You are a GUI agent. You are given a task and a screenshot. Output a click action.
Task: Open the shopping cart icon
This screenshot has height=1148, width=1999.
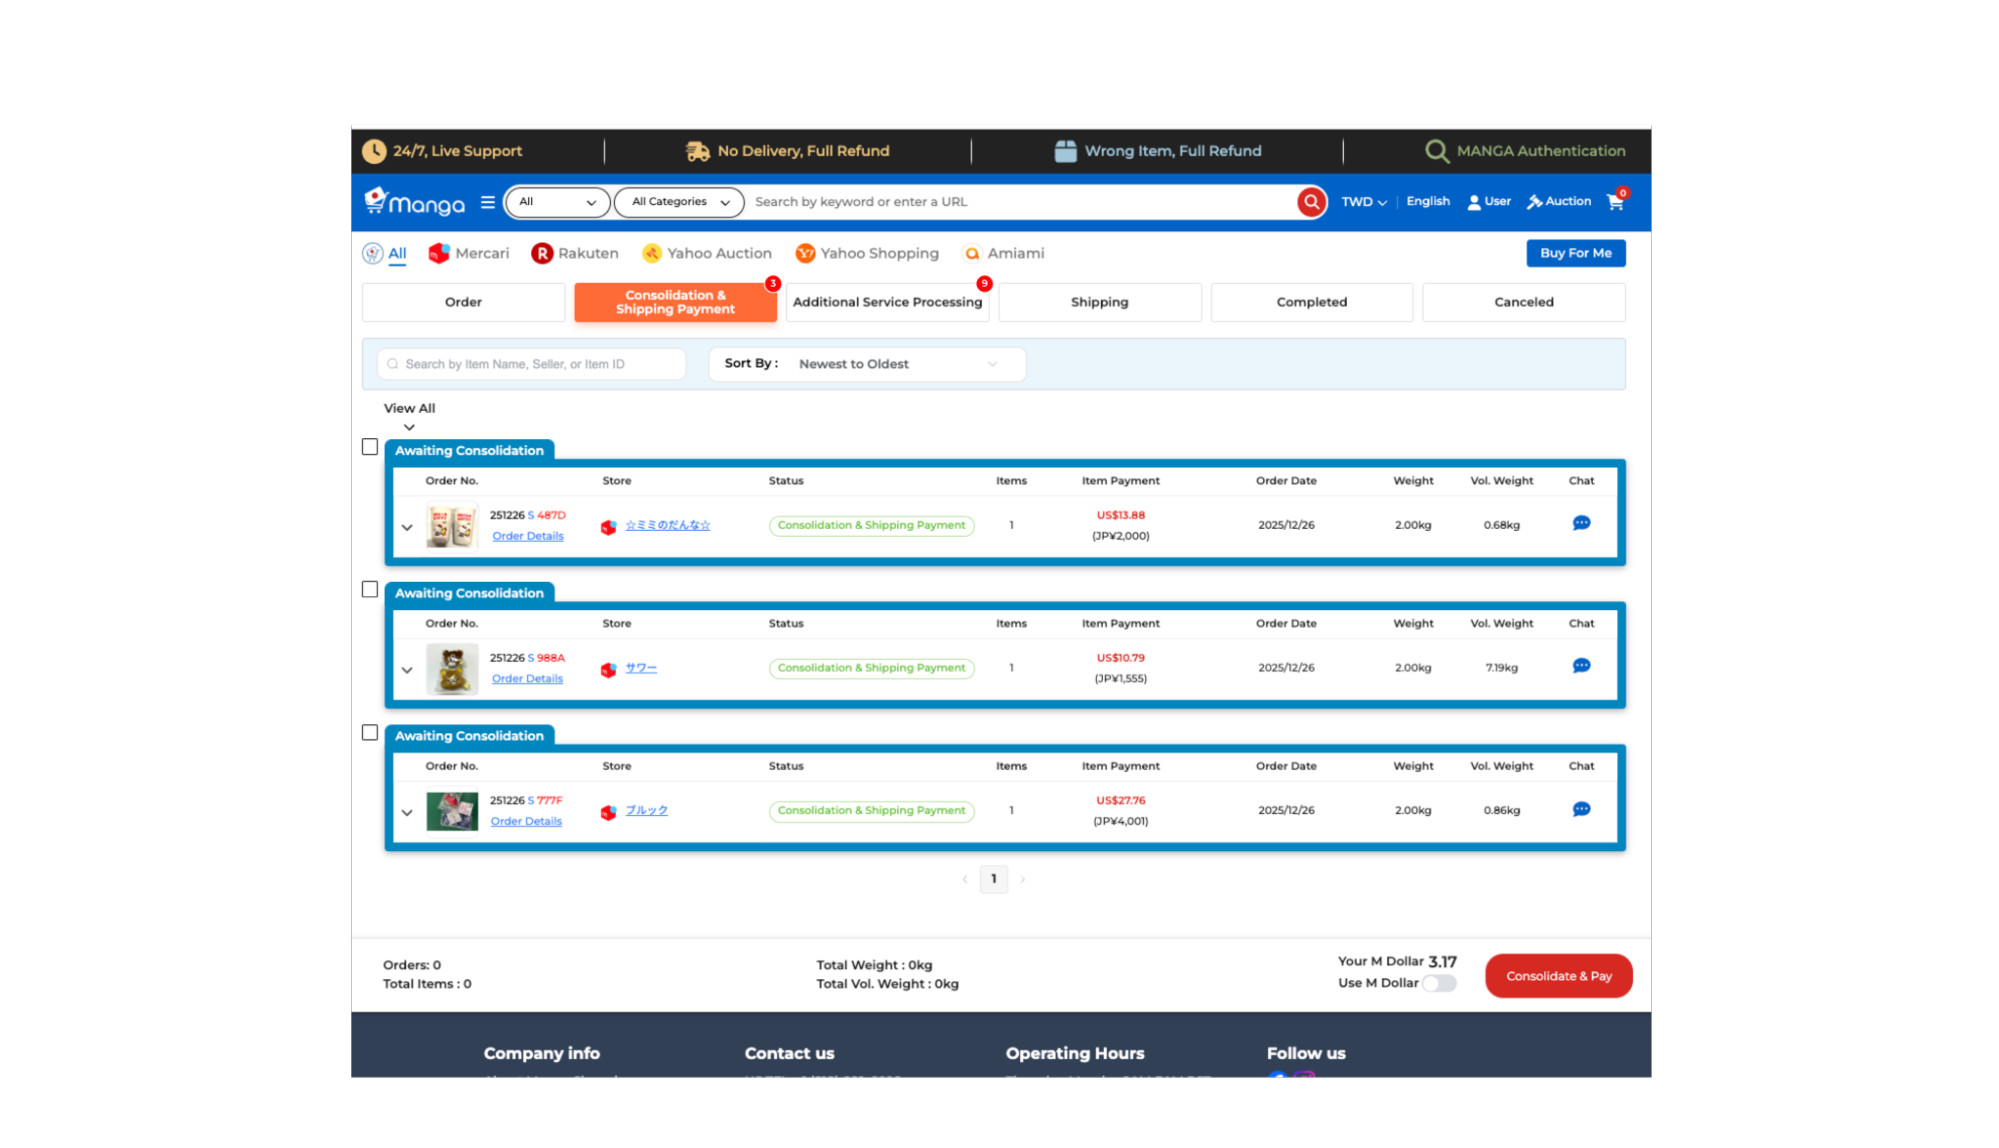[1615, 202]
